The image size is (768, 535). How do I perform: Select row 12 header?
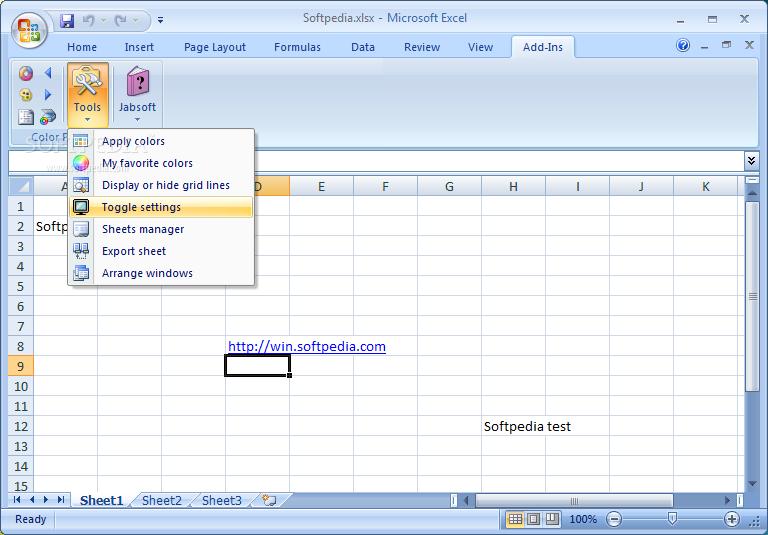click(21, 426)
